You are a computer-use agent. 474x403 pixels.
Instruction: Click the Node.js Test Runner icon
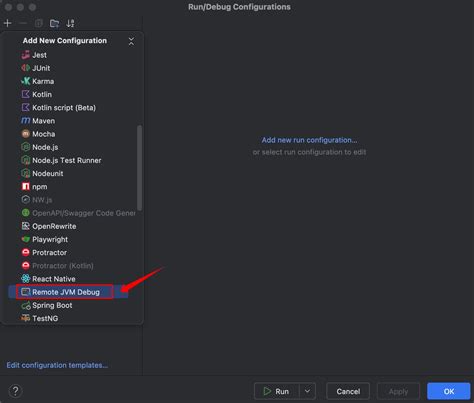[x=26, y=160]
